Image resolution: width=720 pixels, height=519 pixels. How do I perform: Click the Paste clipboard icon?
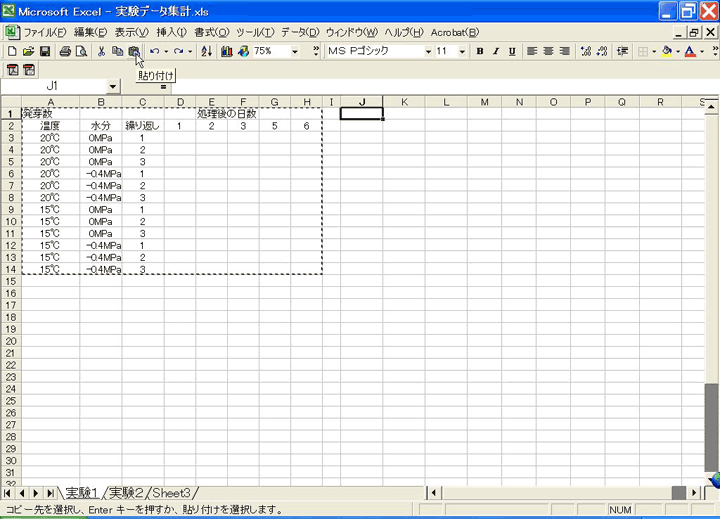(133, 51)
